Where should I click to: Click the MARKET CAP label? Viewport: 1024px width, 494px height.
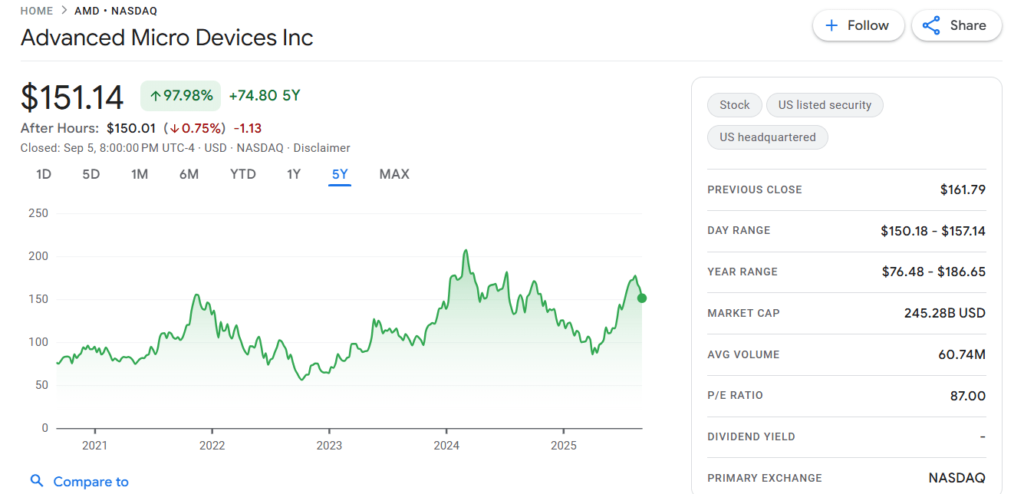[x=744, y=313]
